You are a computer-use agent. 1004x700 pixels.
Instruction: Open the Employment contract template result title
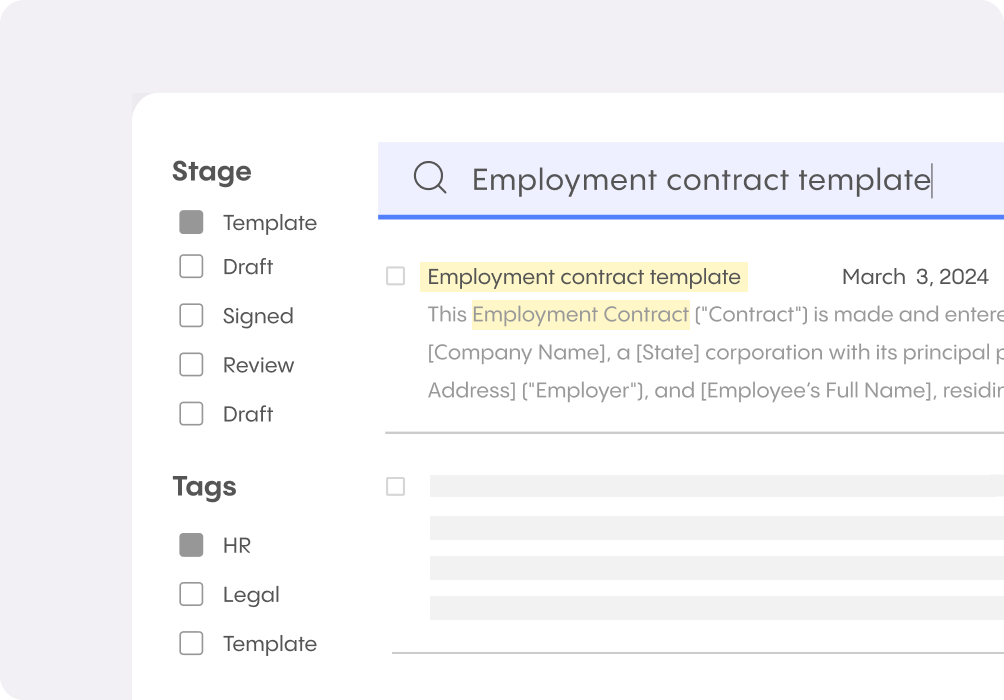584,277
